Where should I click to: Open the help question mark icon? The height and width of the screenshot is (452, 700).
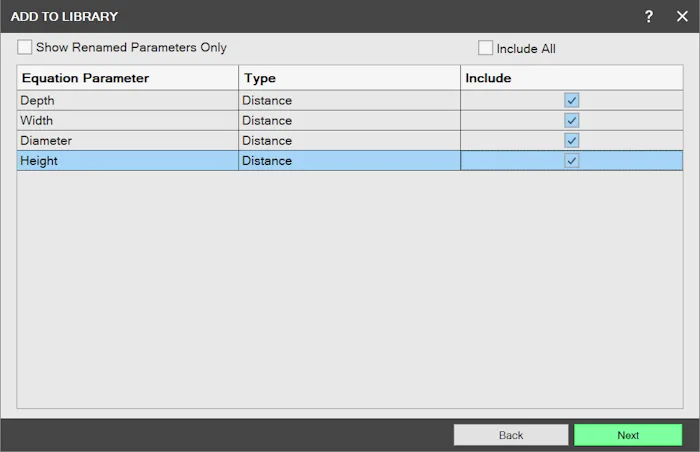pyautogui.click(x=649, y=17)
